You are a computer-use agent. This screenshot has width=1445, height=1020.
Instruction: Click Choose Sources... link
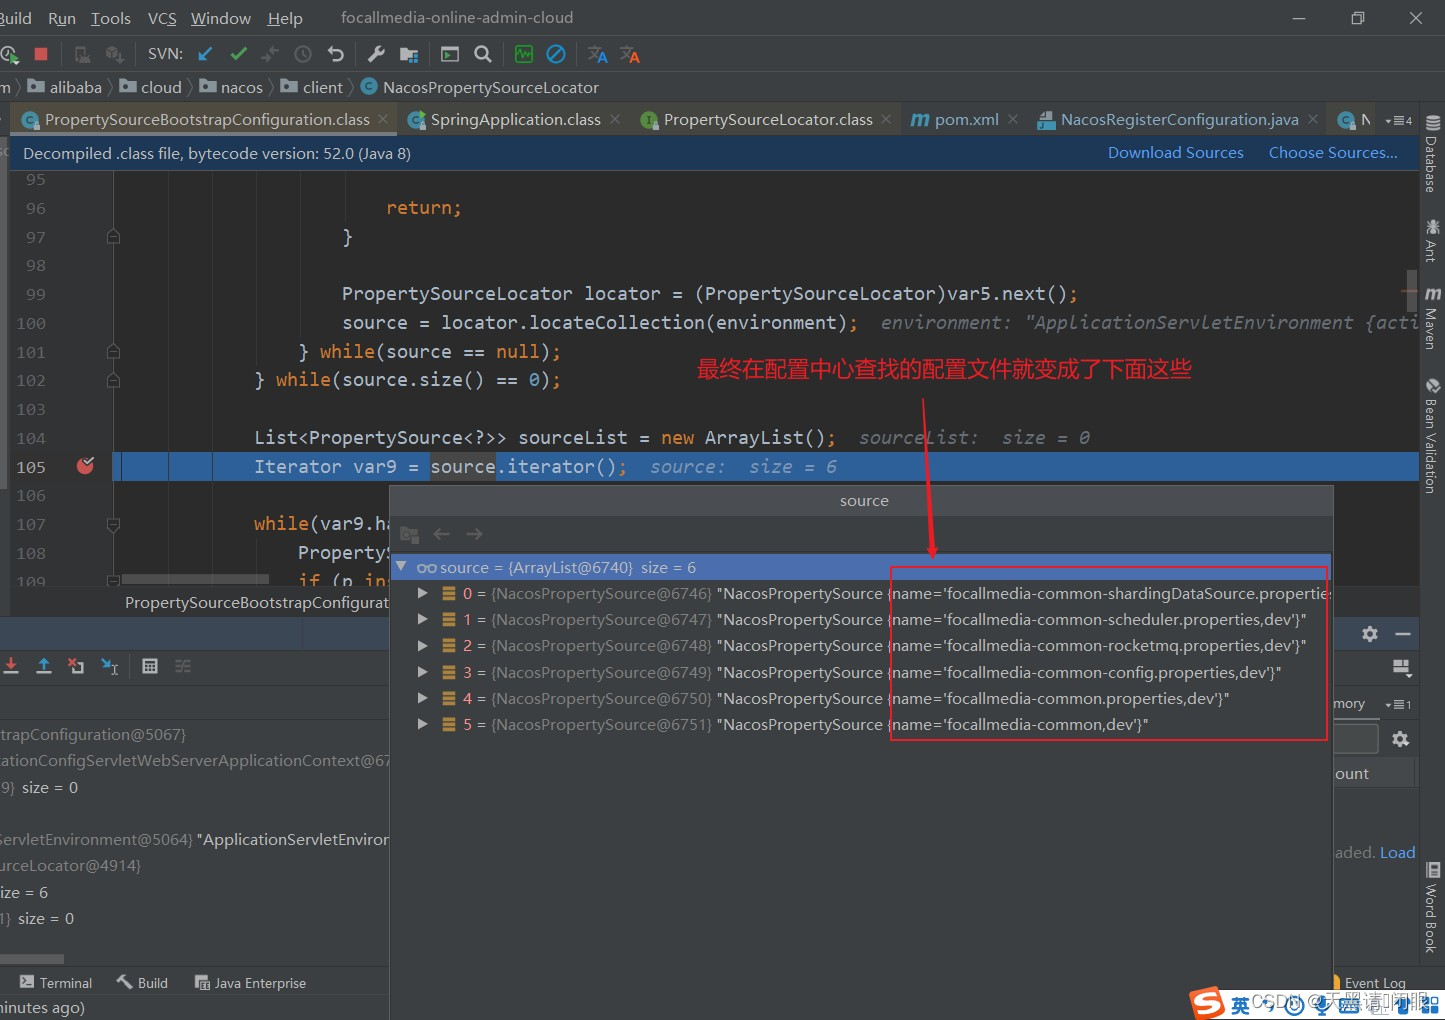(x=1333, y=152)
